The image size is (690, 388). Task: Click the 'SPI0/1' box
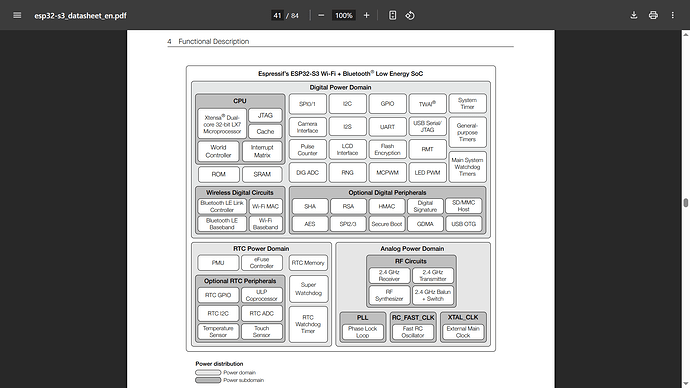(308, 104)
